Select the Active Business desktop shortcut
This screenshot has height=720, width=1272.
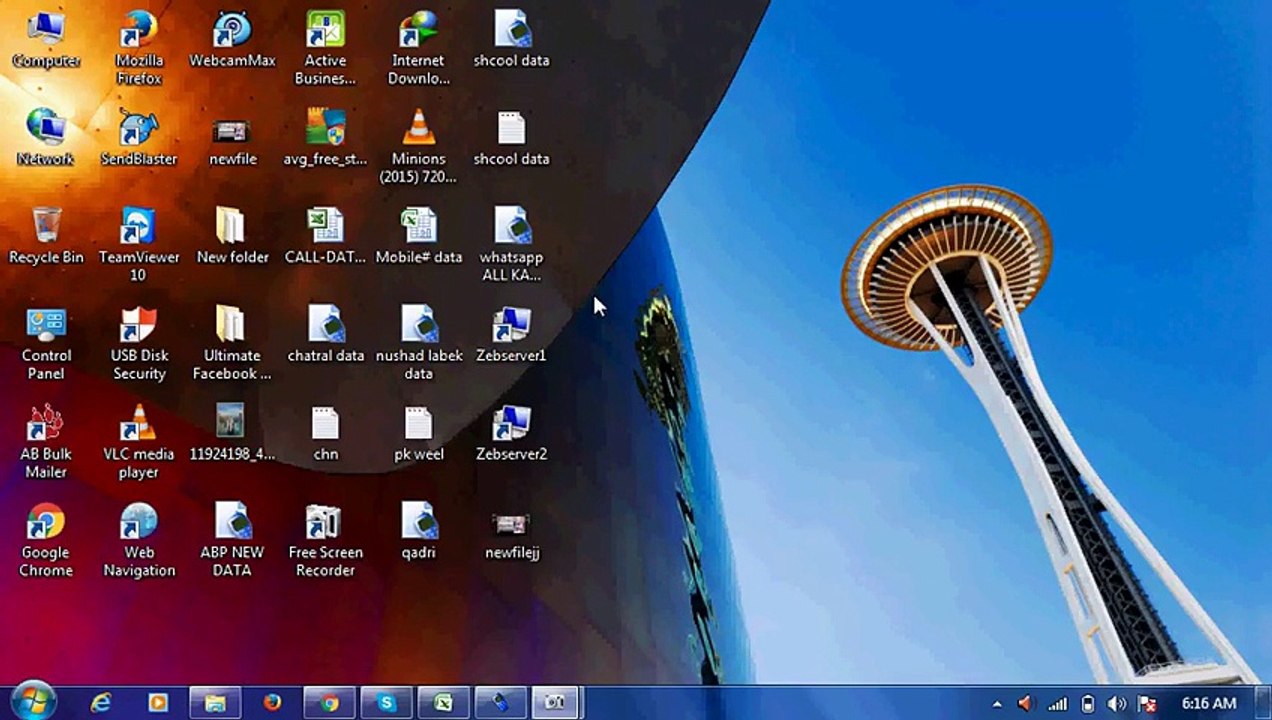325,48
